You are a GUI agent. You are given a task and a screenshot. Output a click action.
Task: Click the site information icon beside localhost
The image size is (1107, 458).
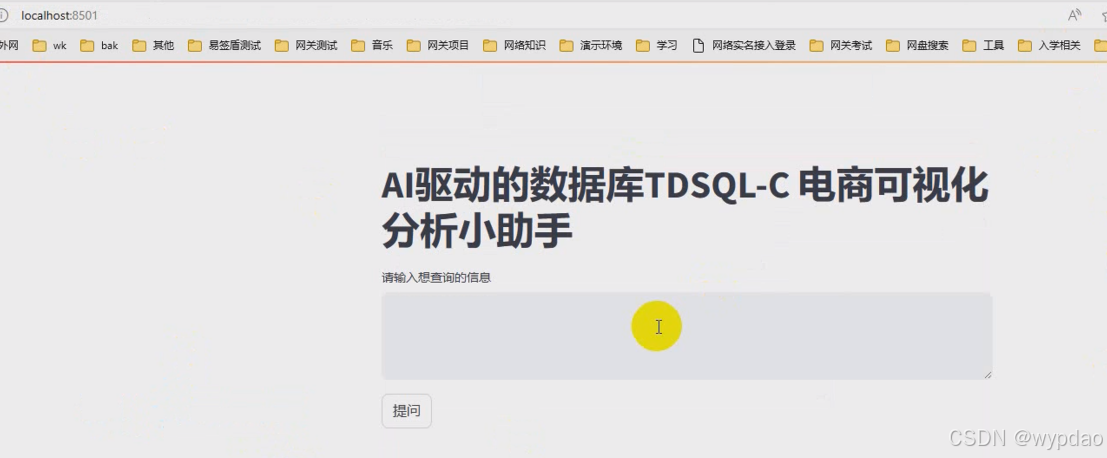point(4,16)
